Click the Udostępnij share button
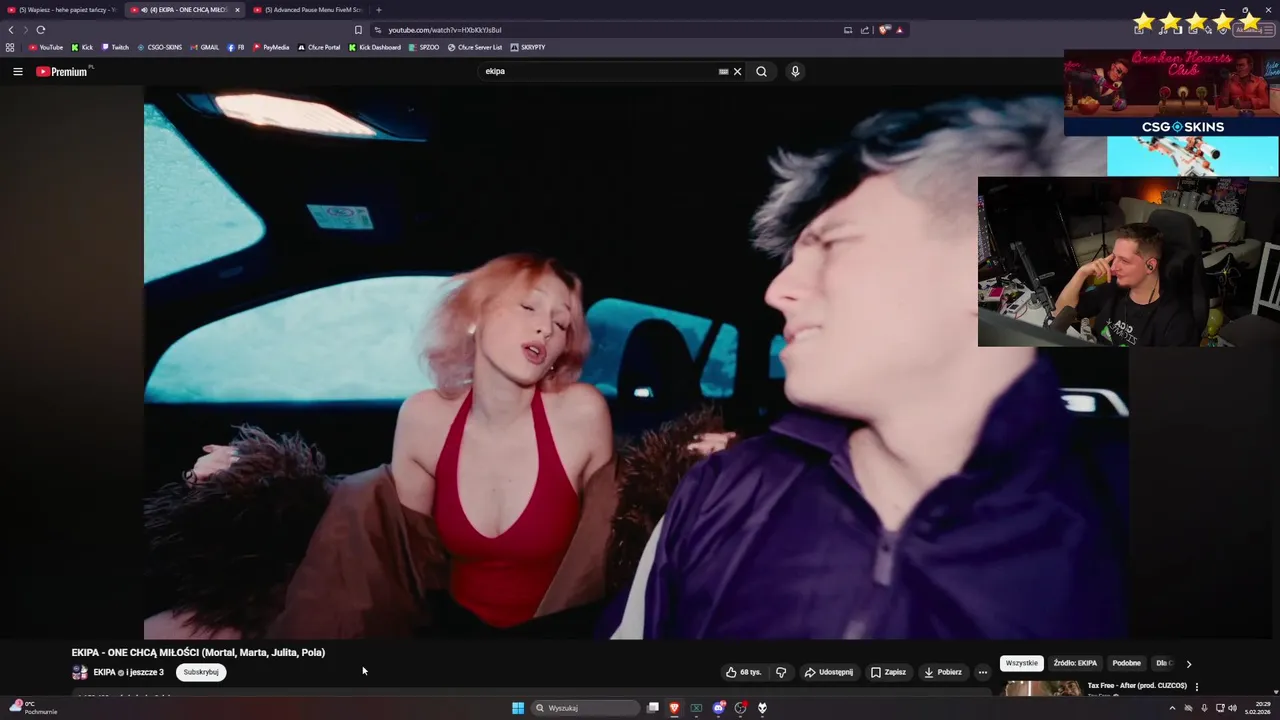1280x720 pixels. click(829, 672)
